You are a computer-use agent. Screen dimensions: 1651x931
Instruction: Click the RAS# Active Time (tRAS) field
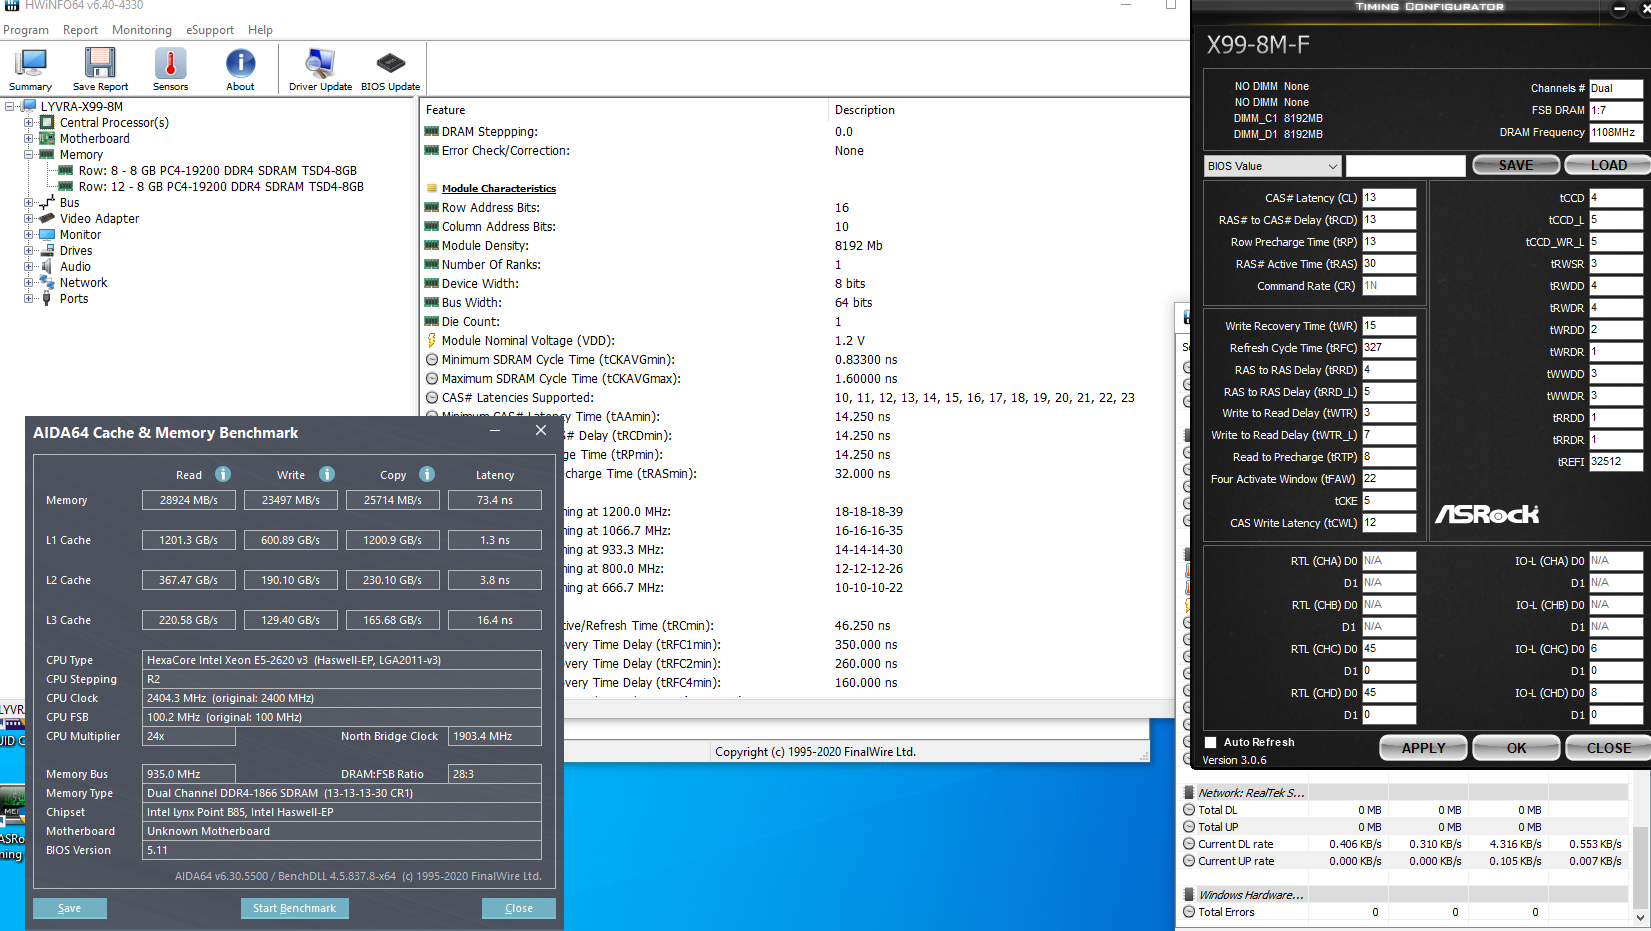[1389, 264]
